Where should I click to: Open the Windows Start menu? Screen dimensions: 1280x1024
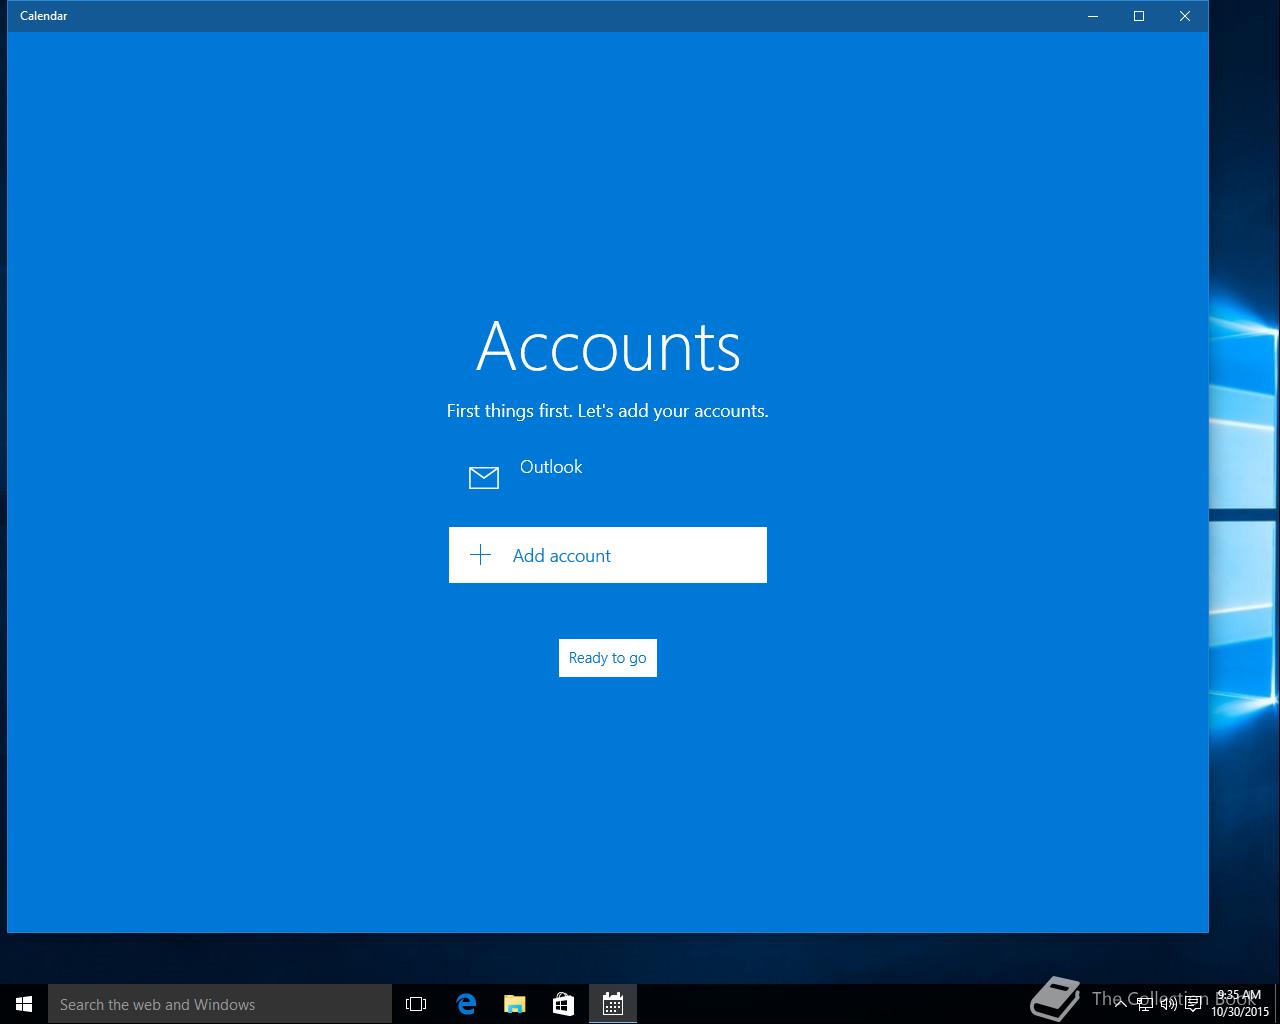[24, 1004]
